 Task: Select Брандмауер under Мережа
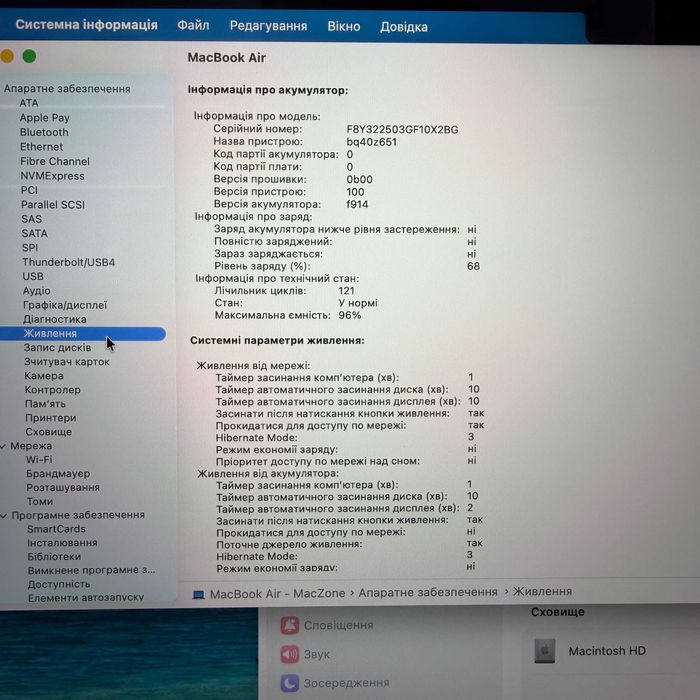[58, 474]
